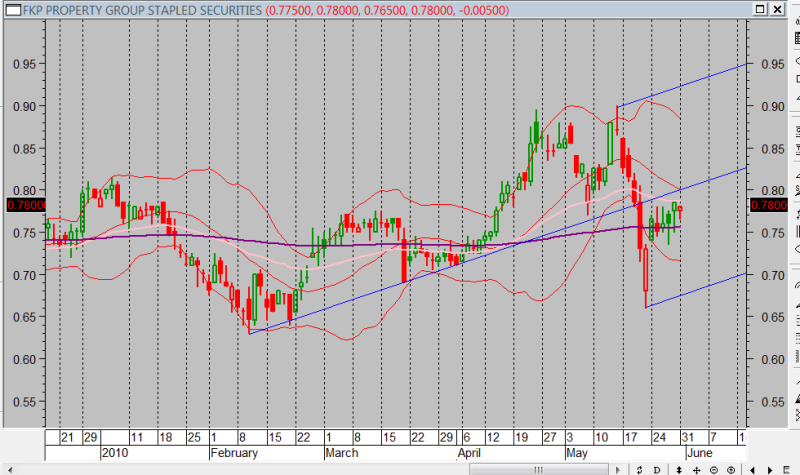Click the March month label

342,453
